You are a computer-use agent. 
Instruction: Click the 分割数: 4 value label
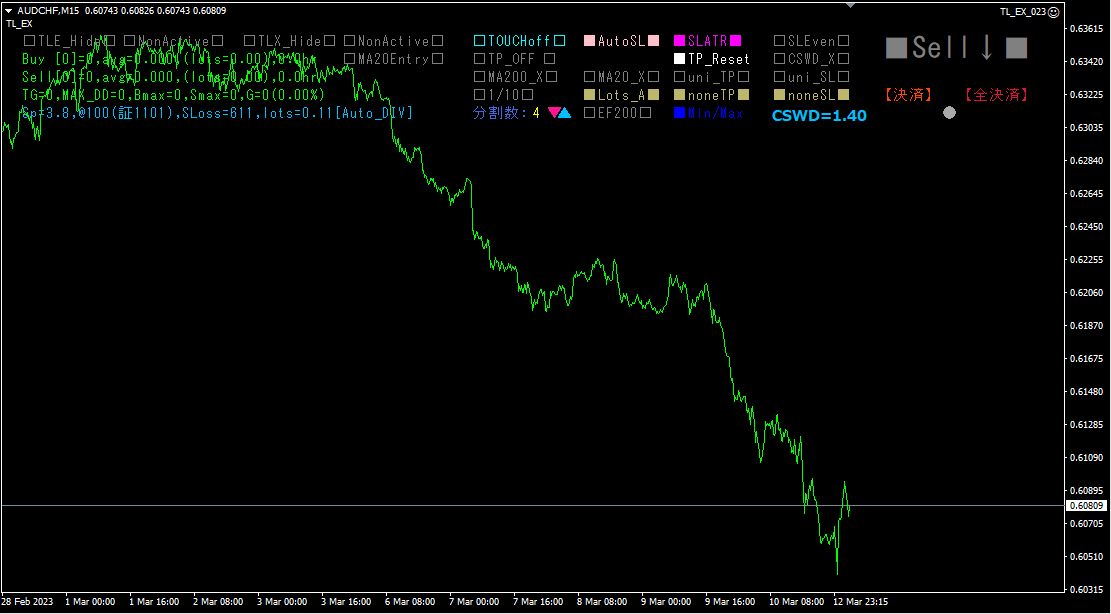coord(506,112)
